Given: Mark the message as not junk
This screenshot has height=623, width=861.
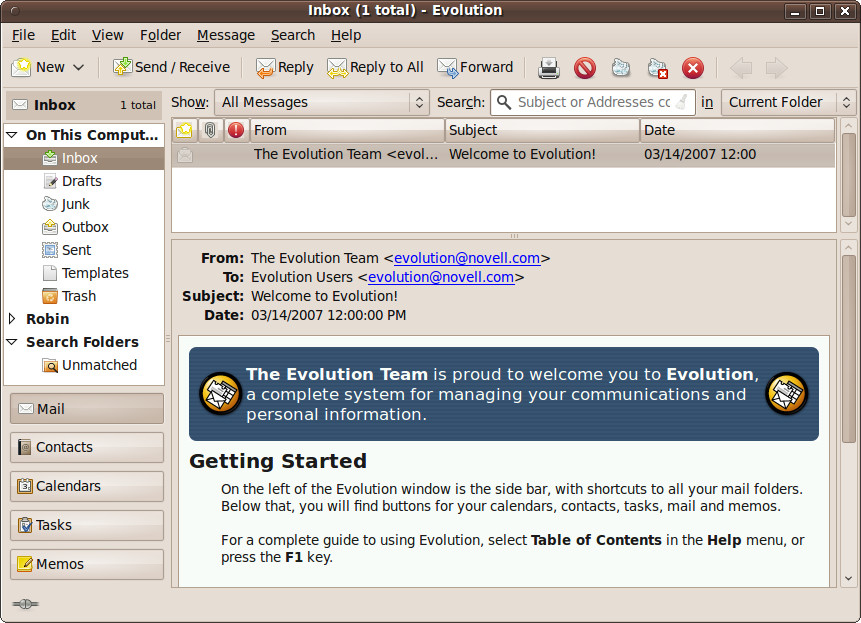Looking at the screenshot, I should point(657,68).
